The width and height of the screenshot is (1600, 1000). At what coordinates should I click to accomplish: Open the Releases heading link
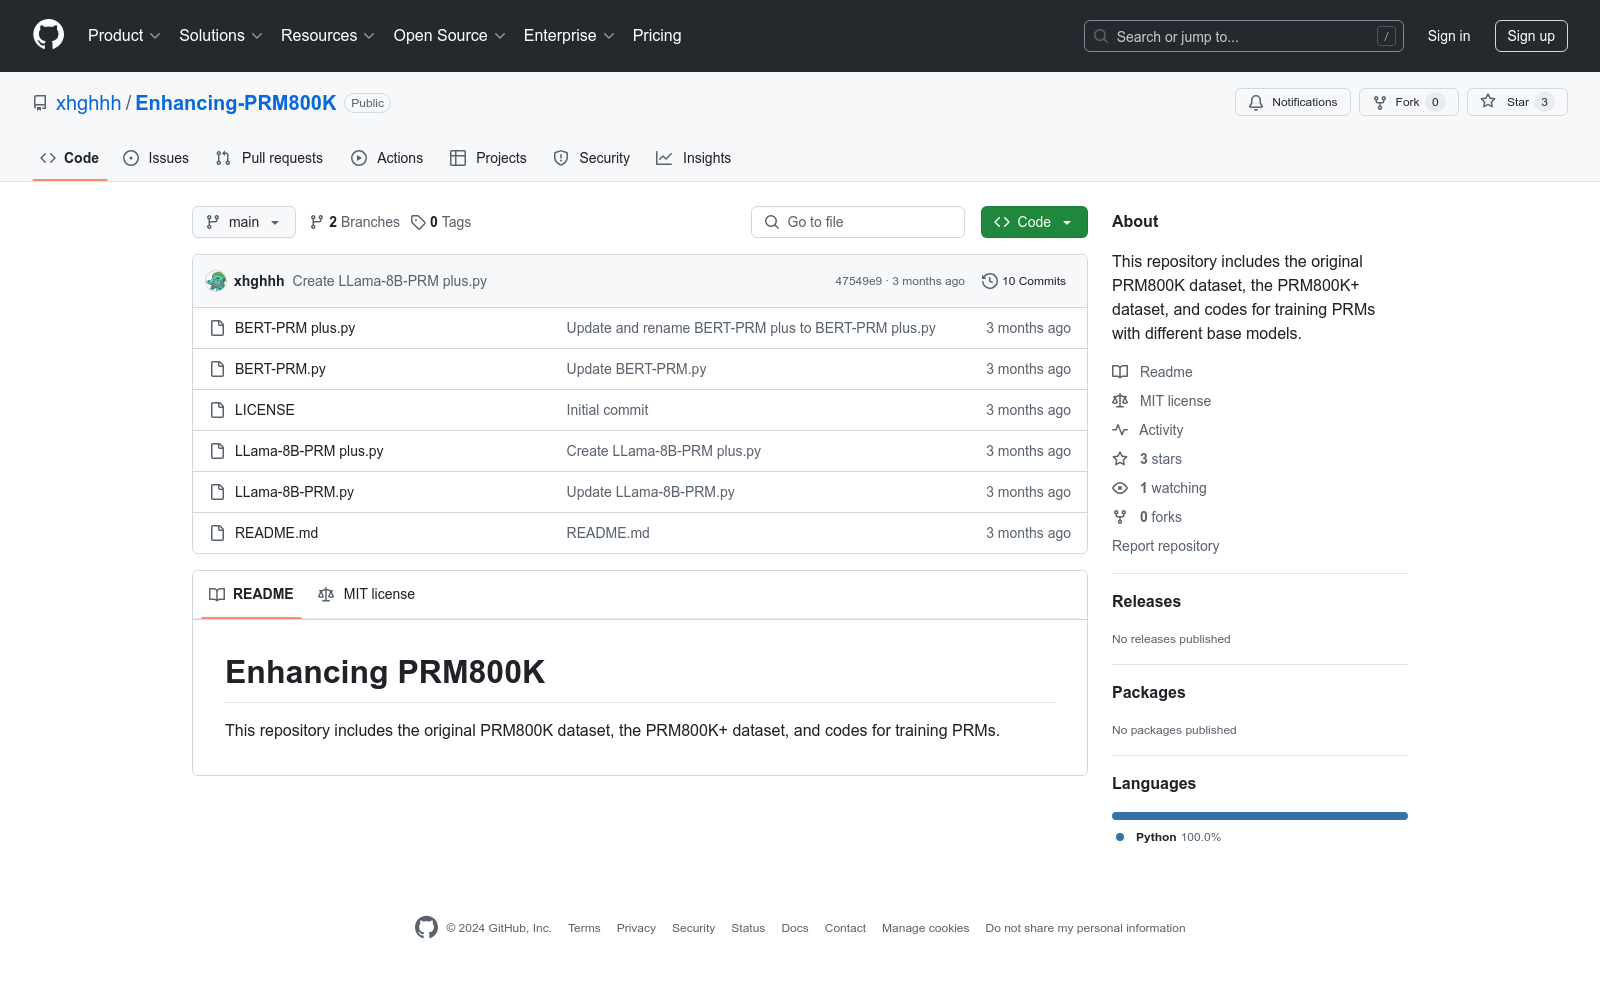1146,601
